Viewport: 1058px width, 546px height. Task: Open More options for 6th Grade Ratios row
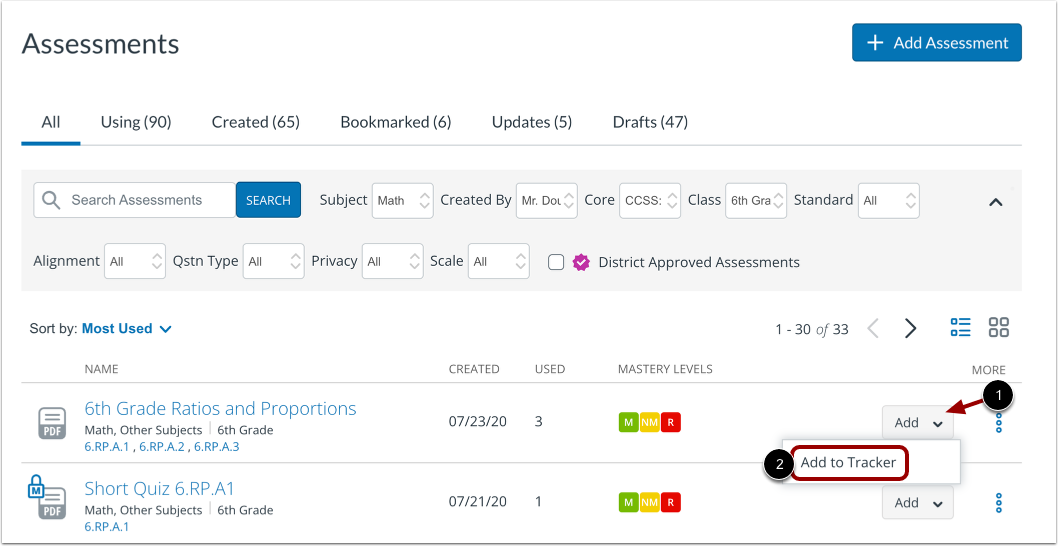(999, 423)
